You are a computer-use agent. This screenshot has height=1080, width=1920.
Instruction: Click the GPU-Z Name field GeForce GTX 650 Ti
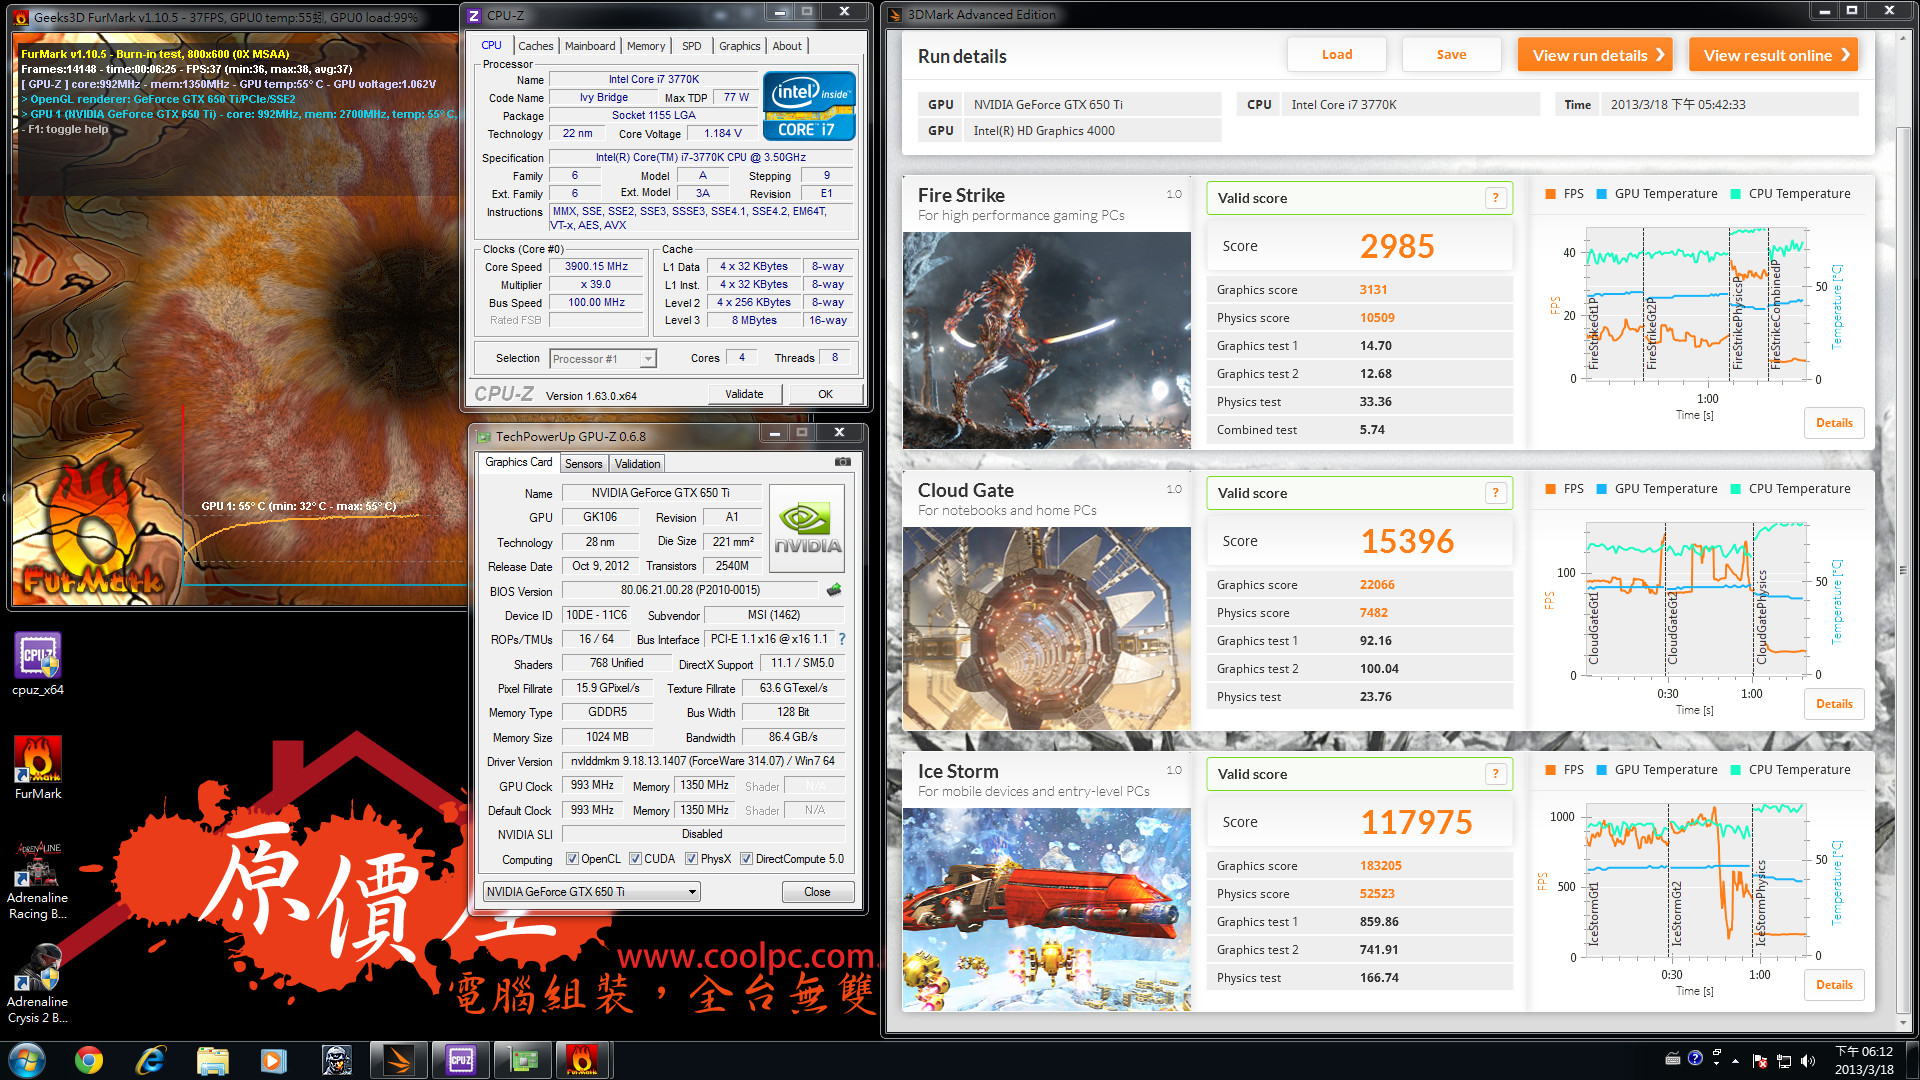tap(661, 493)
